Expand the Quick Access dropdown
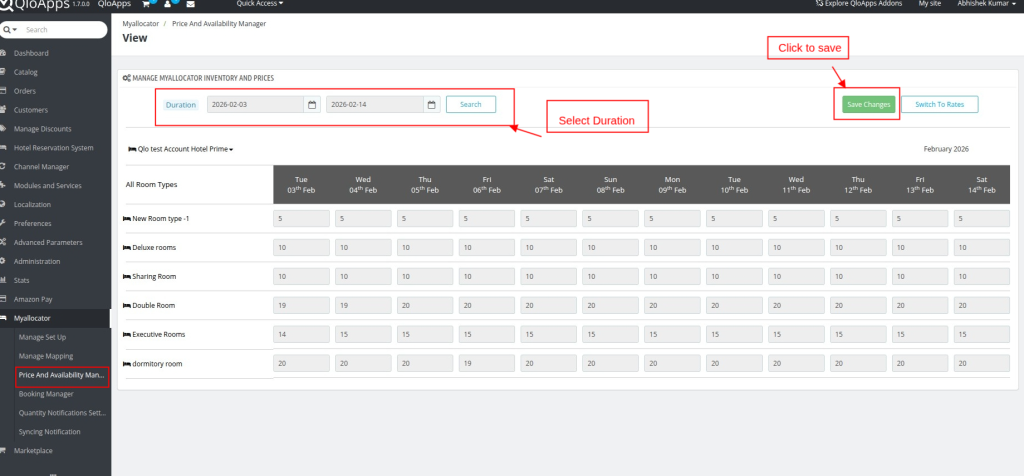1024x476 pixels. click(259, 4)
